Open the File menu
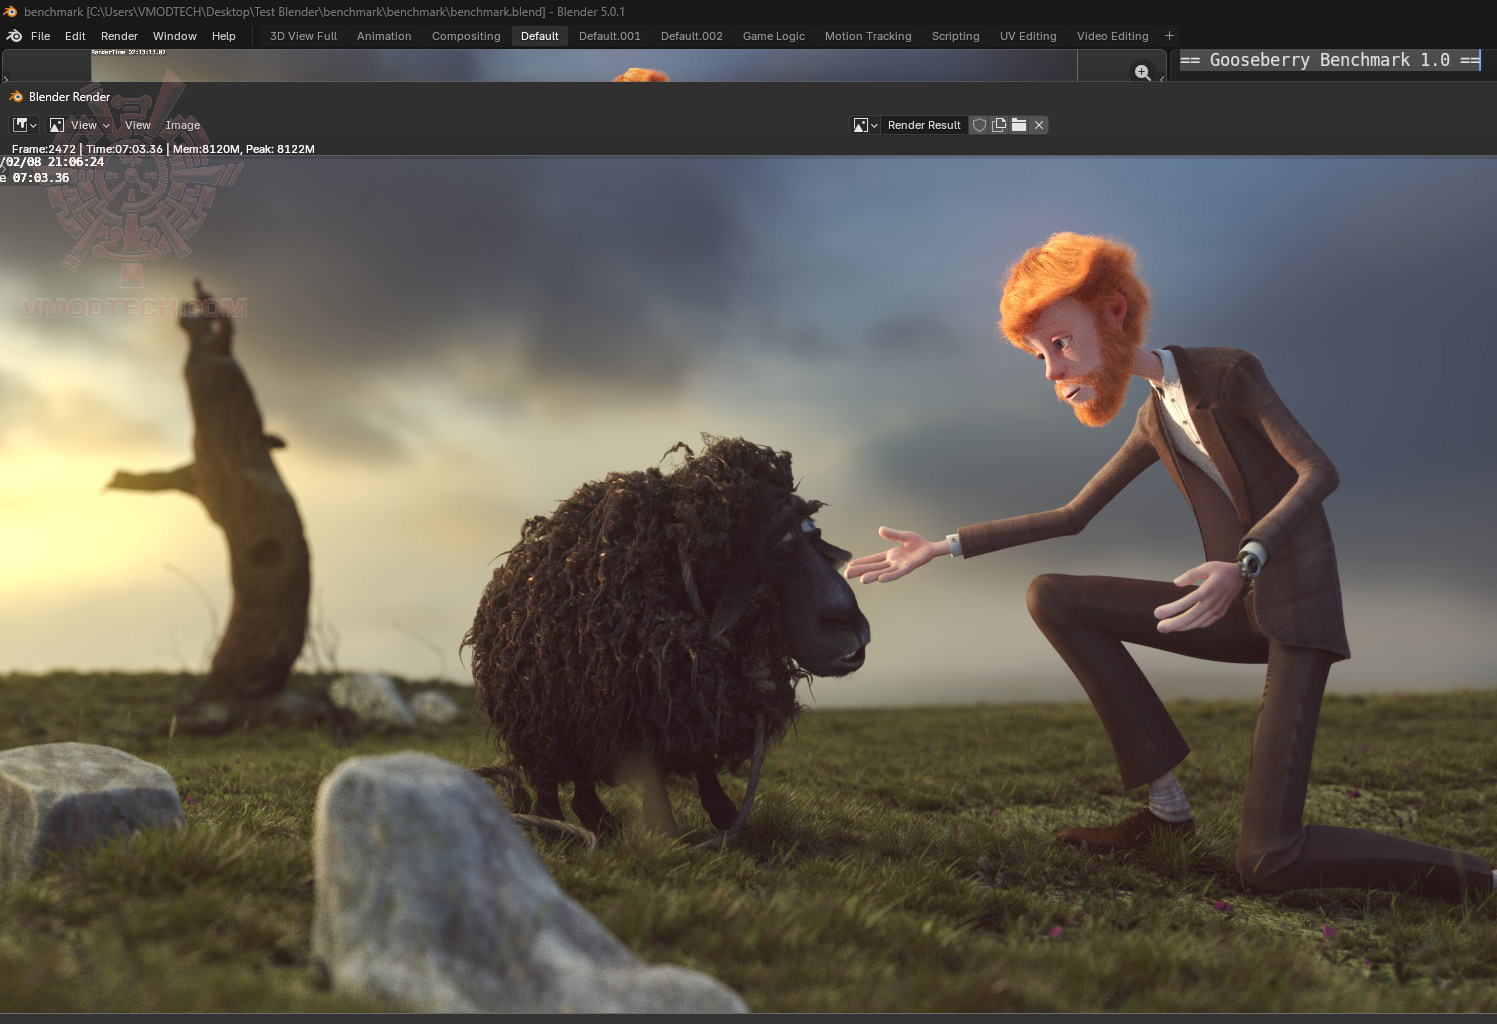Screen dimensions: 1497x1024 (x=41, y=36)
